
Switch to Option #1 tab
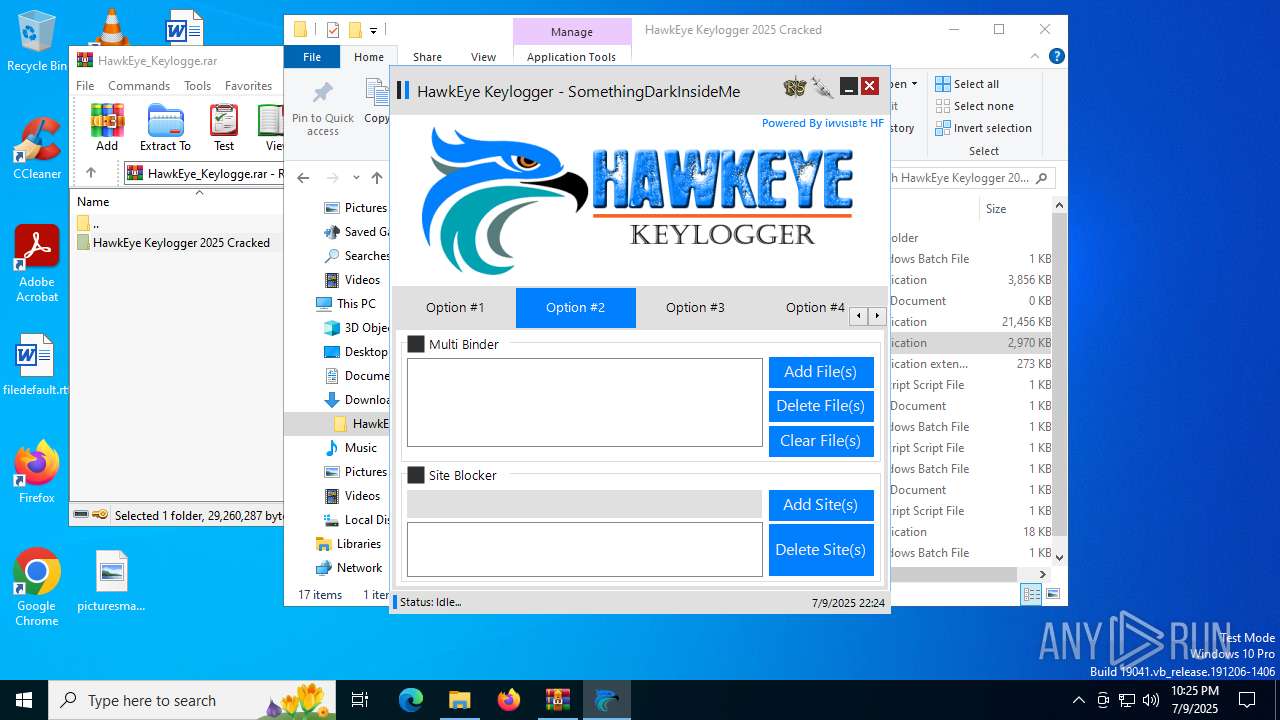[x=455, y=307]
